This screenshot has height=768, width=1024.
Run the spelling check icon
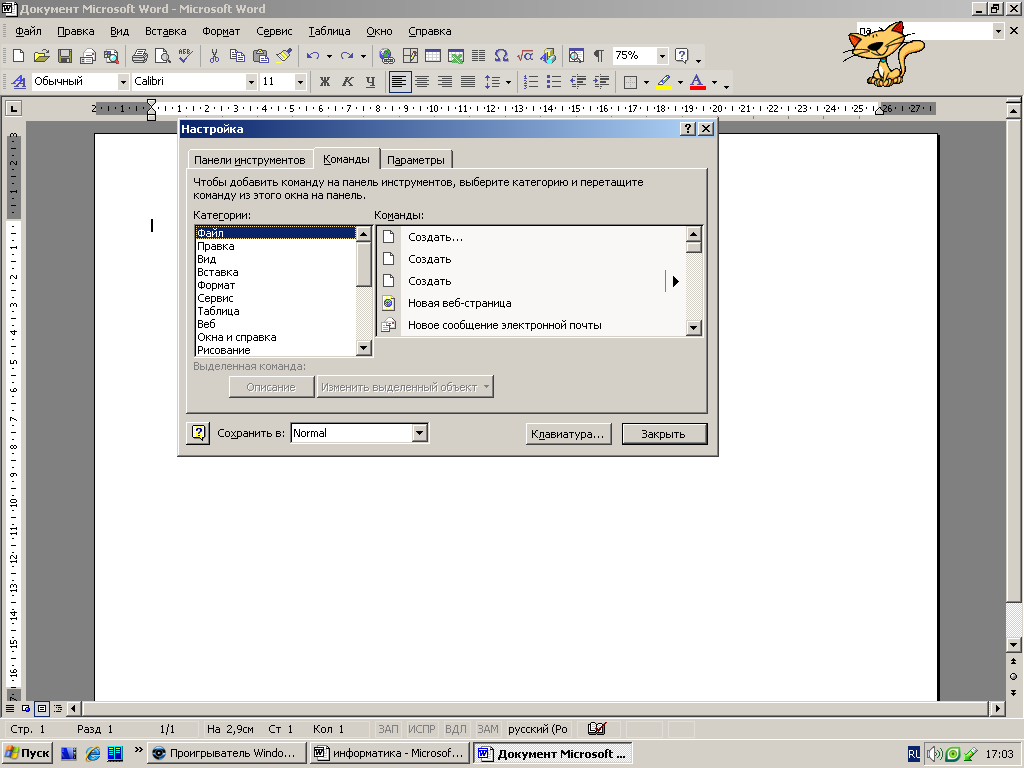point(185,56)
